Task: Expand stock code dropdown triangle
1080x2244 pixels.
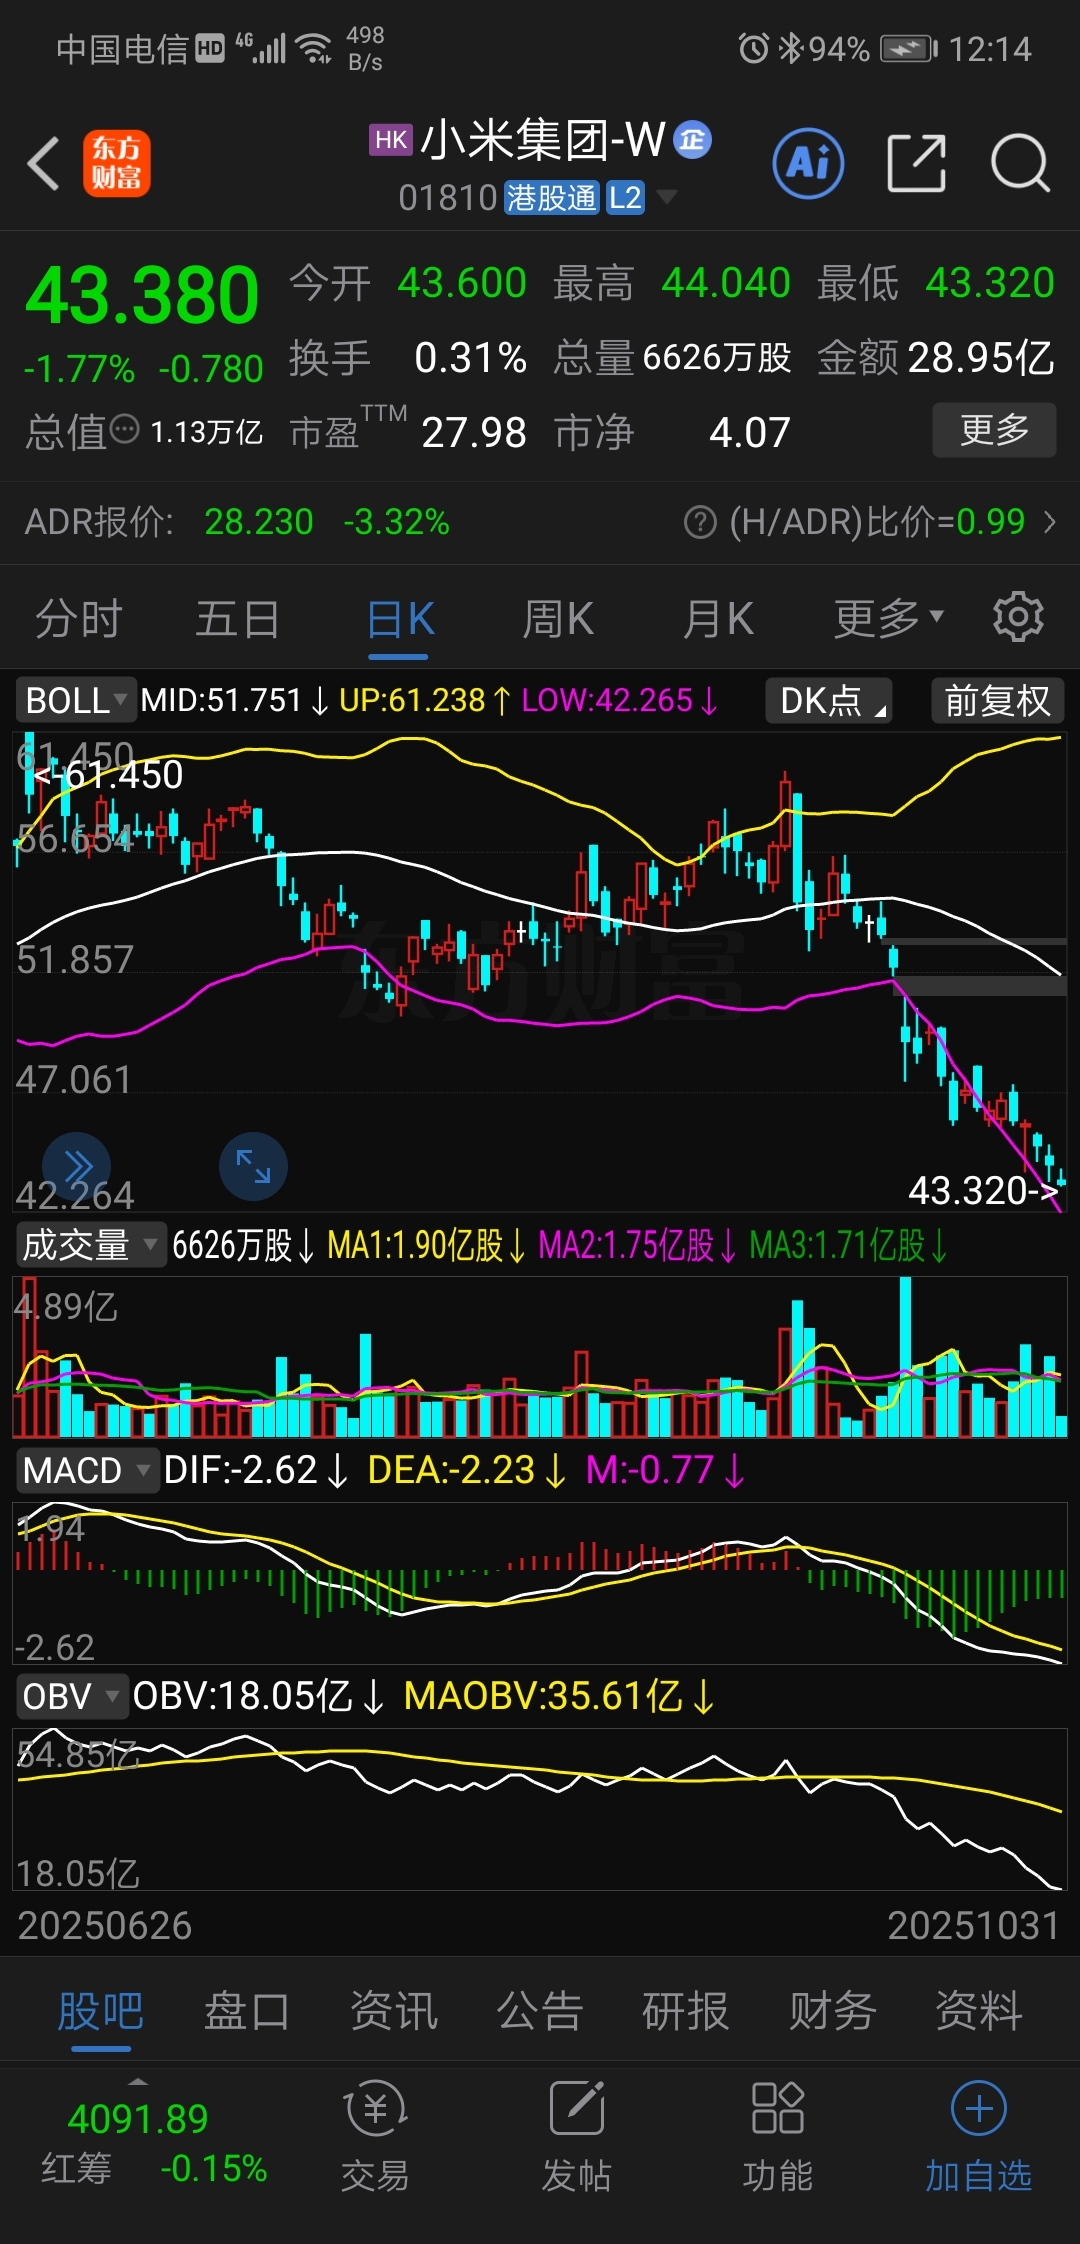Action: [x=665, y=197]
